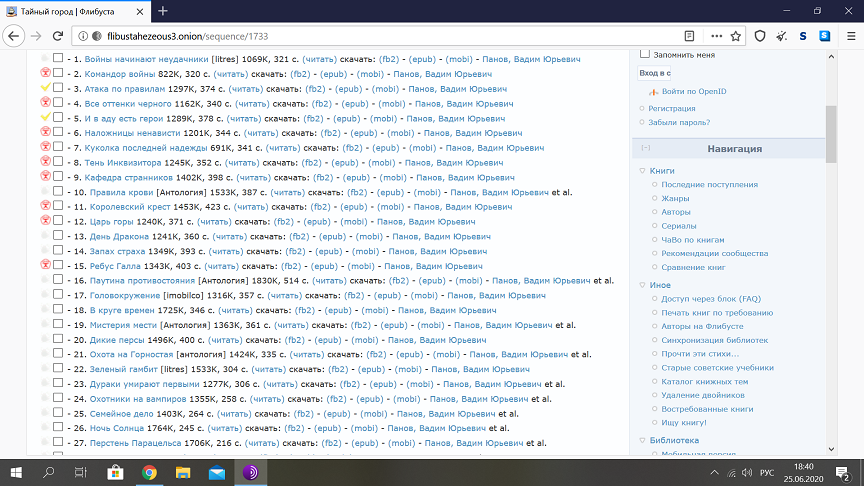The width and height of the screenshot is (864, 486).
Task: Click the Вход в систему button
Action: pyautogui.click(x=654, y=73)
